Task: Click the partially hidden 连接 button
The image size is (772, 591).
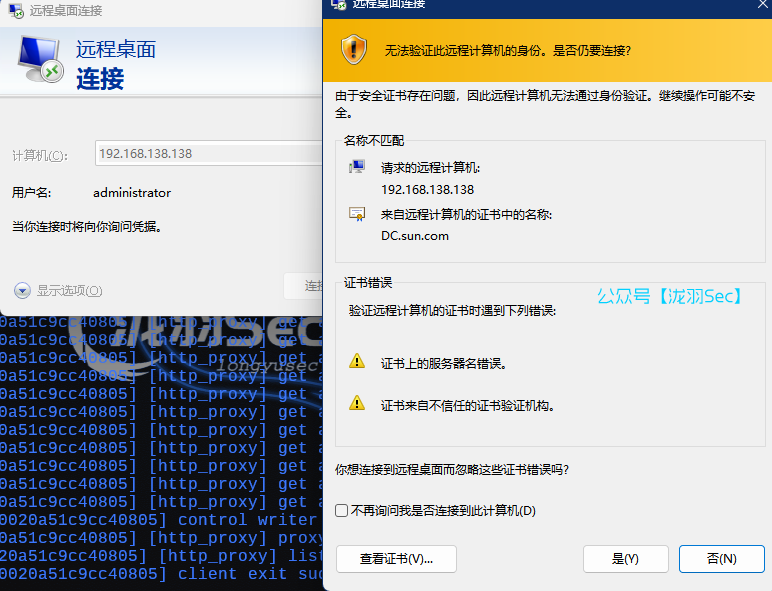Action: point(304,286)
